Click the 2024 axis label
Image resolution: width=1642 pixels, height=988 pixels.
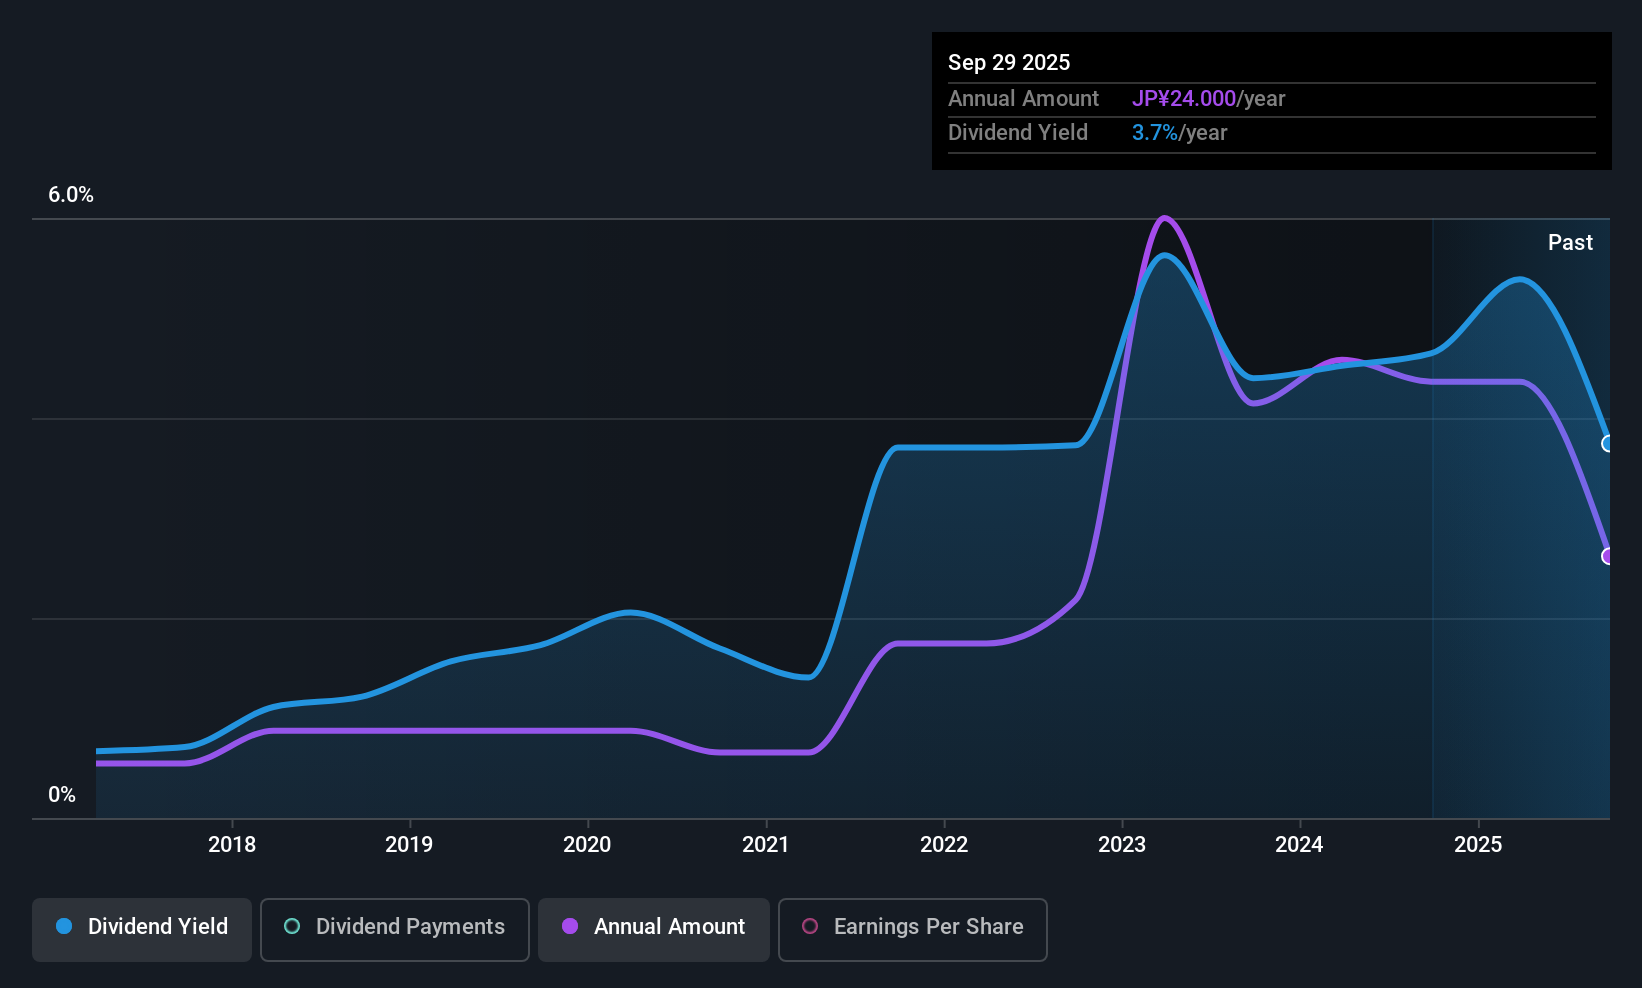(x=1299, y=844)
